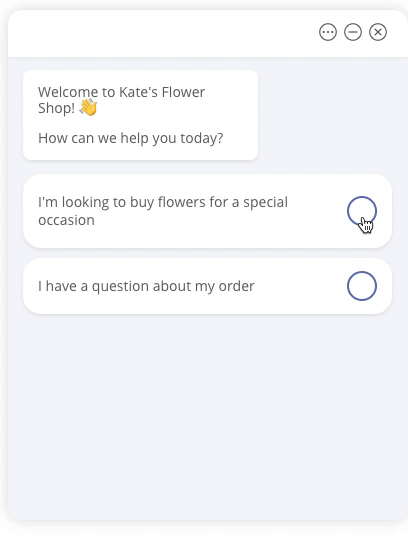The image size is (408, 536).
Task: Open the three-dot more options menu
Action: [328, 32]
